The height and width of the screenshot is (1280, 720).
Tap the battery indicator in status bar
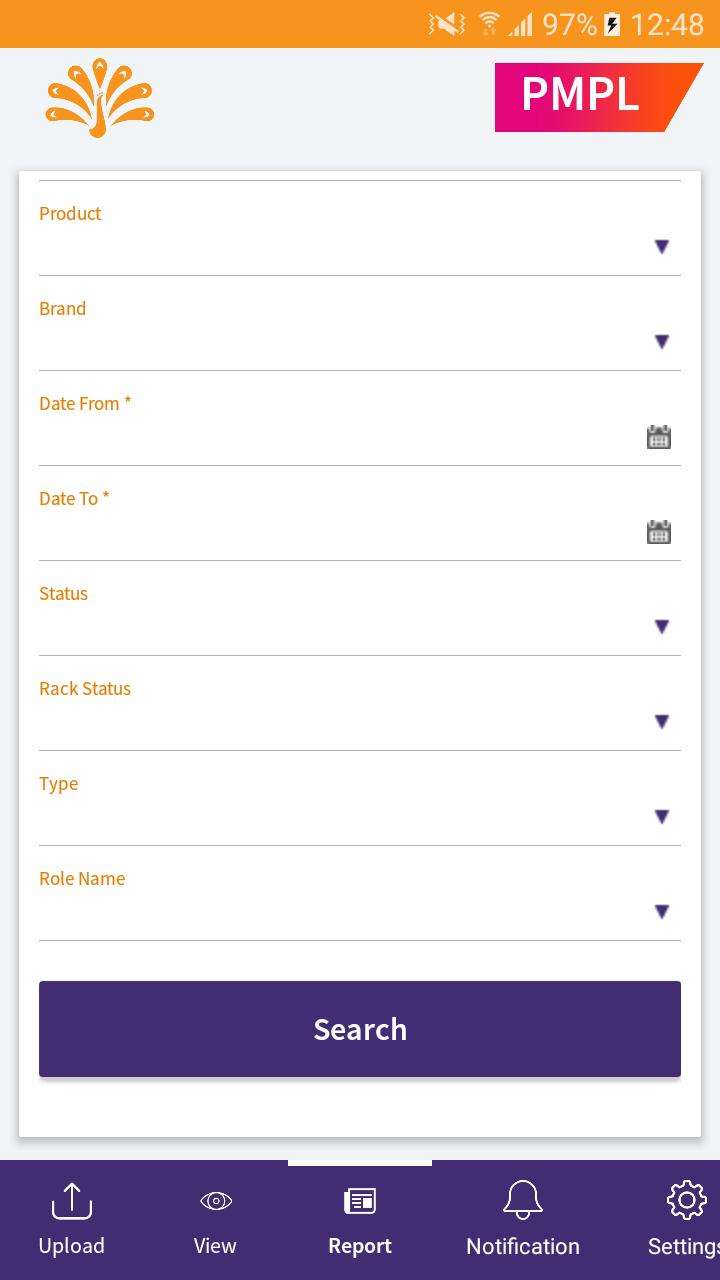click(x=613, y=24)
